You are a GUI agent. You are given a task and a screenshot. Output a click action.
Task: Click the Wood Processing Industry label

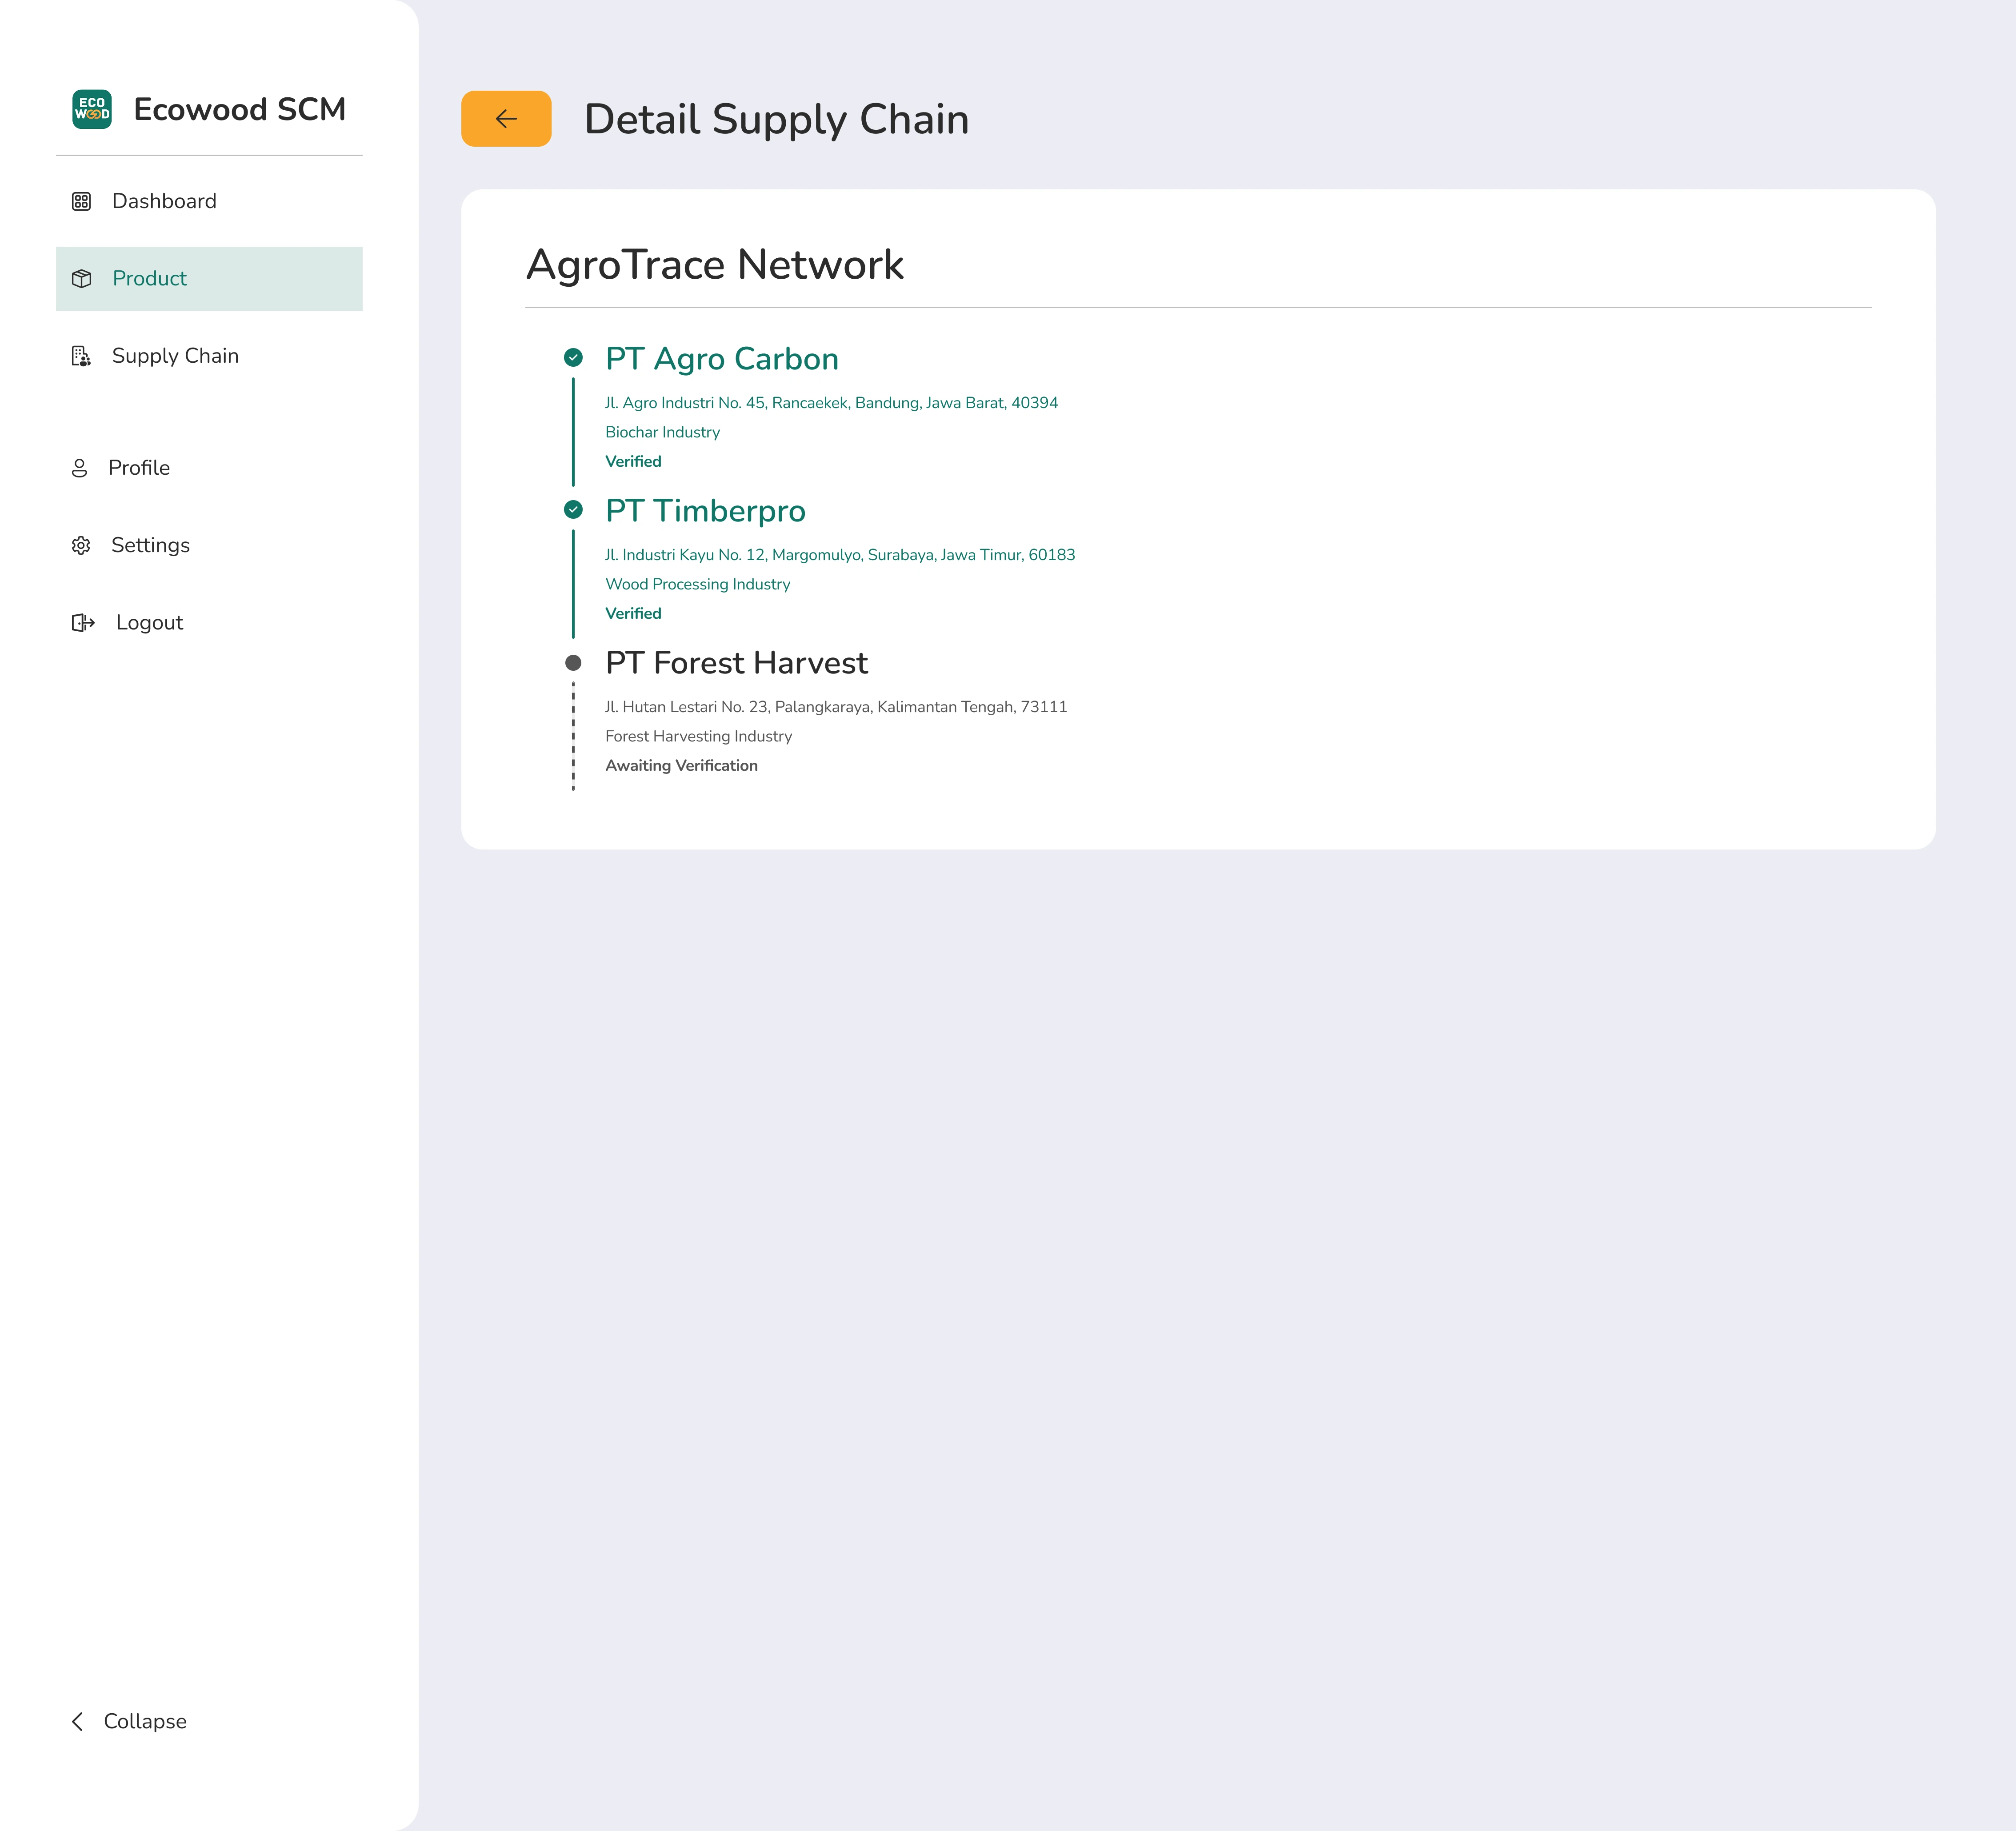tap(697, 584)
